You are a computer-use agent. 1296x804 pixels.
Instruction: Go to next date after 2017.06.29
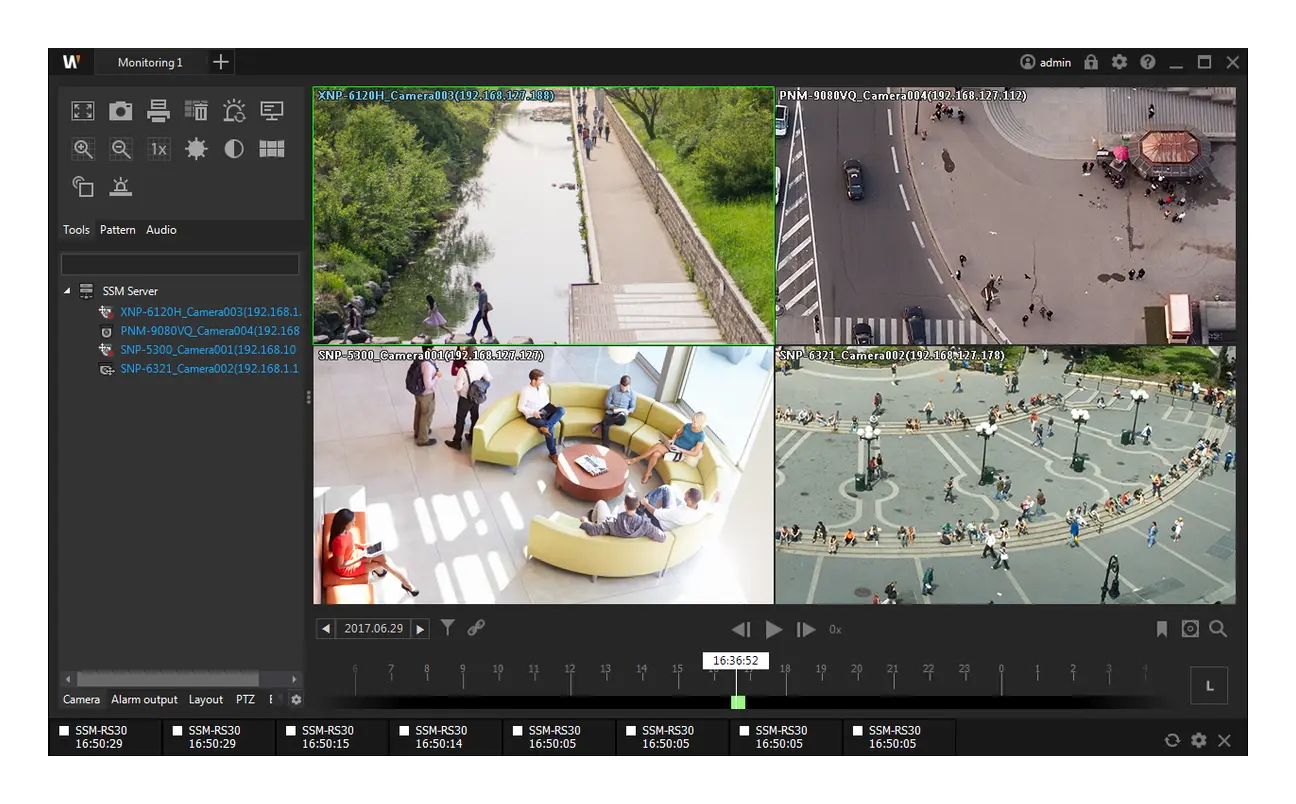[421, 629]
